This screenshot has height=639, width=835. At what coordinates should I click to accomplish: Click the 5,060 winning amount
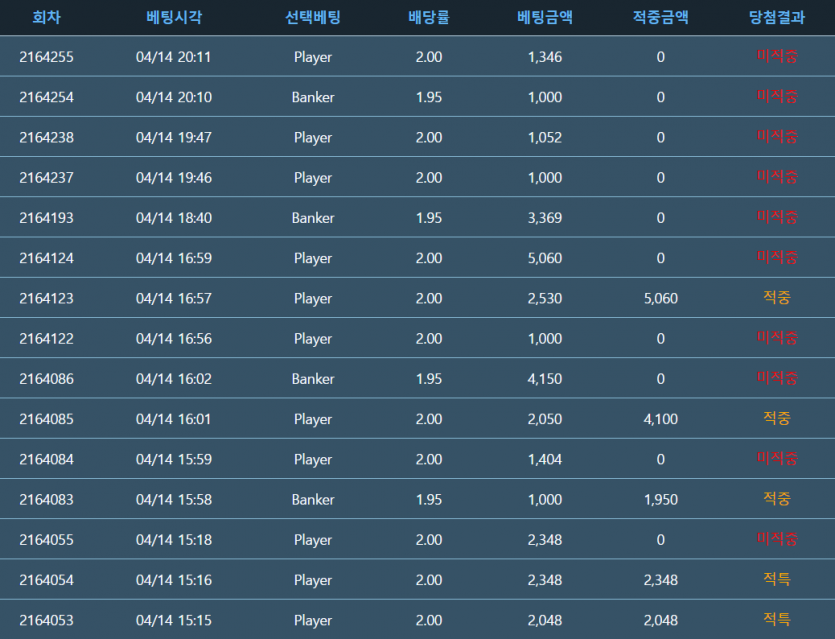(660, 298)
